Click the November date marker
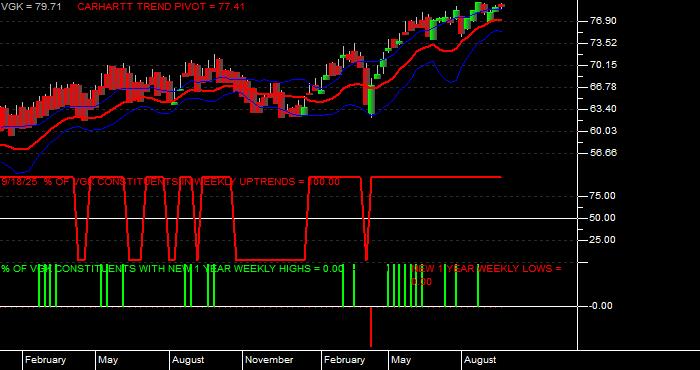700x370 pixels. click(x=269, y=360)
